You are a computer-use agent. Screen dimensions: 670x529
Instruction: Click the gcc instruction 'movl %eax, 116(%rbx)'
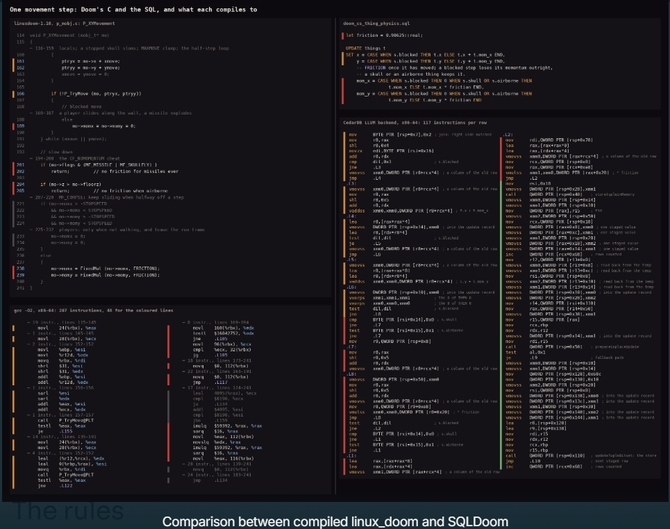(223, 458)
